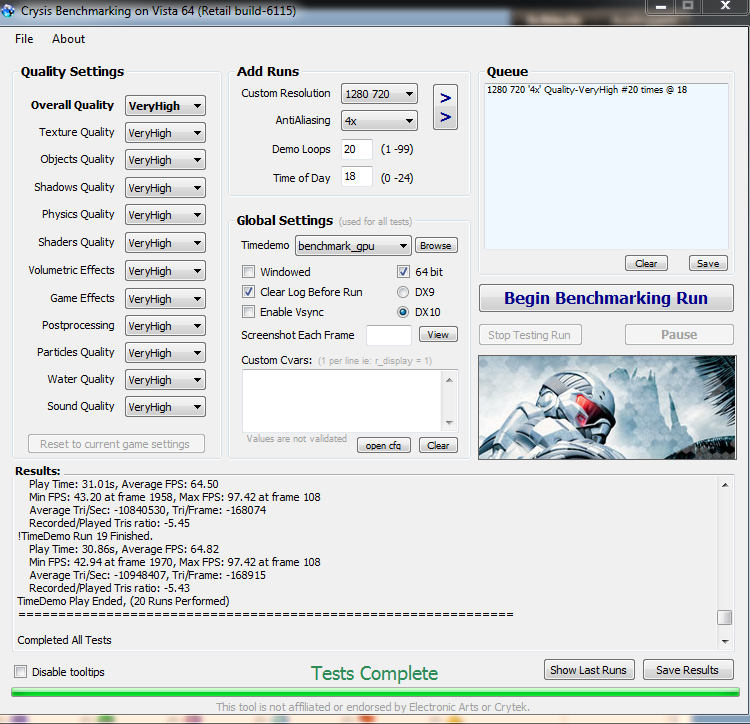
Task: Open Sound Quality dropdown
Action: pyautogui.click(x=165, y=407)
